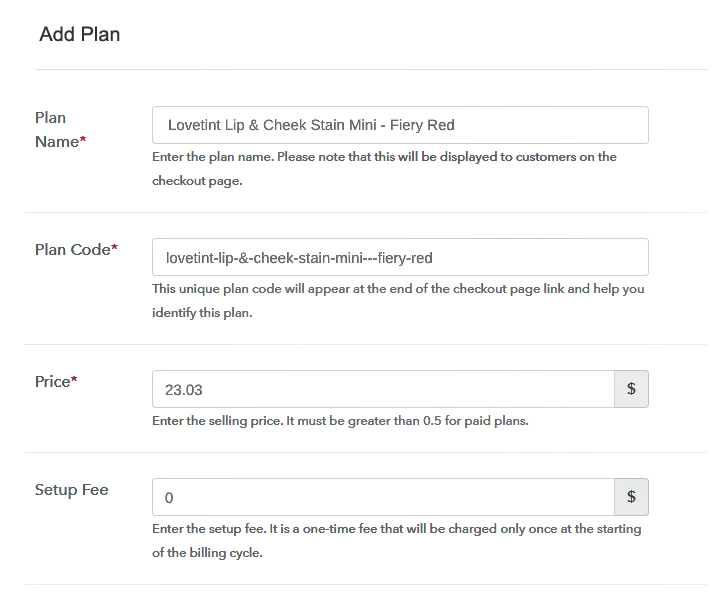Click the Plan Name label
Viewport: 726px width, 596px height.
pos(60,130)
